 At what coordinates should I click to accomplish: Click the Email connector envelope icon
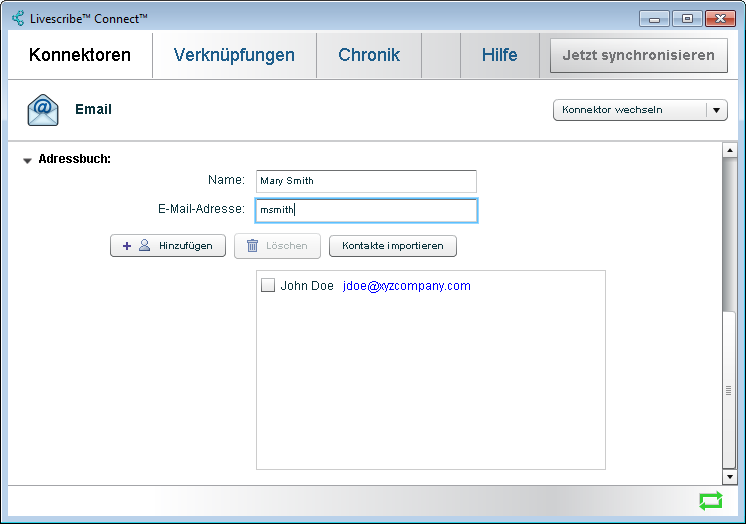pos(43,110)
